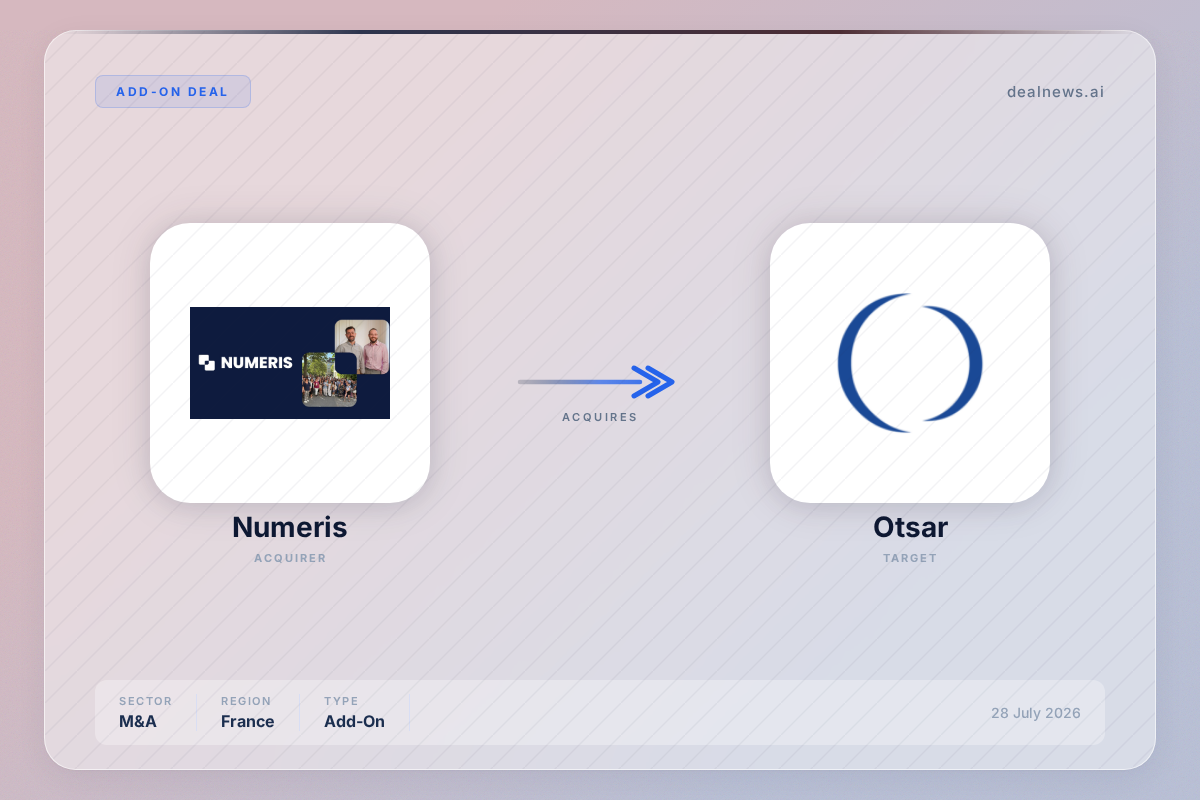The height and width of the screenshot is (800, 1200).
Task: Click the Numeris logo card
Action: tap(290, 363)
